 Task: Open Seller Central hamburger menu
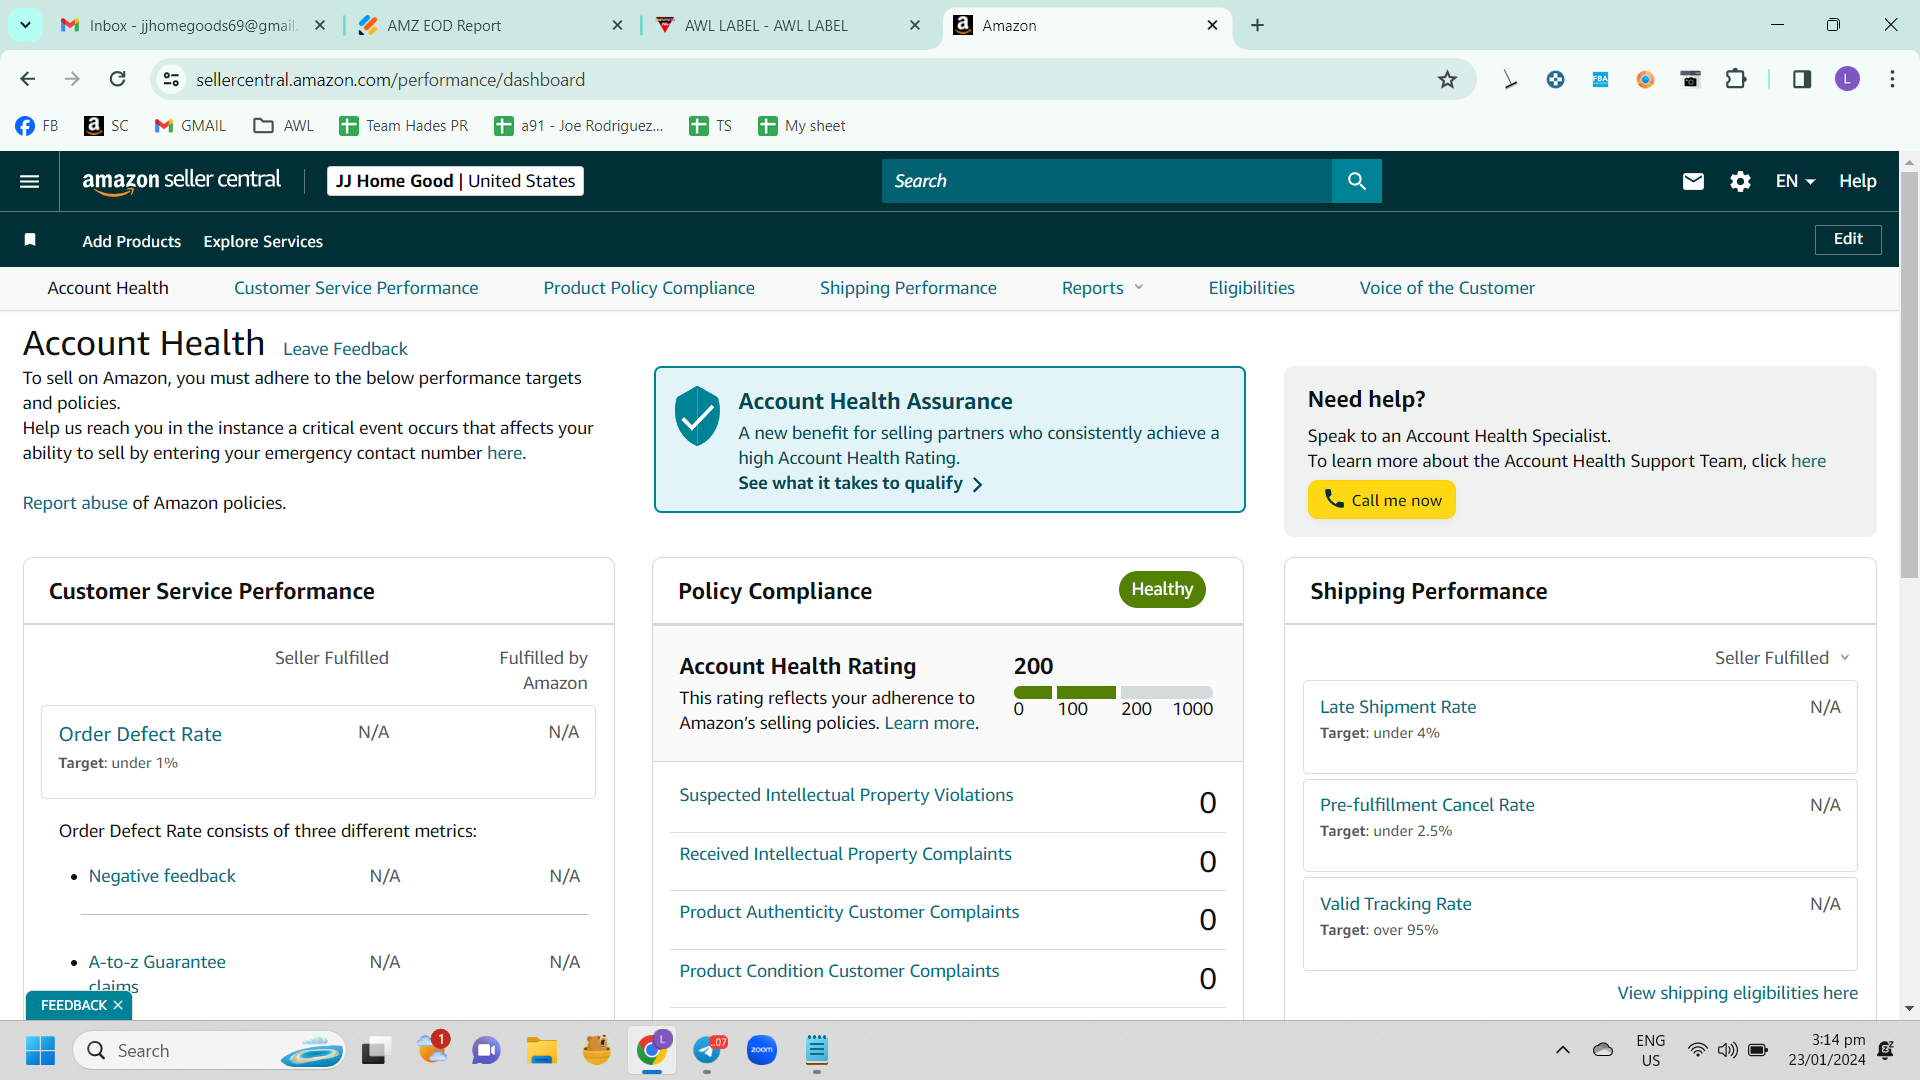(x=30, y=181)
